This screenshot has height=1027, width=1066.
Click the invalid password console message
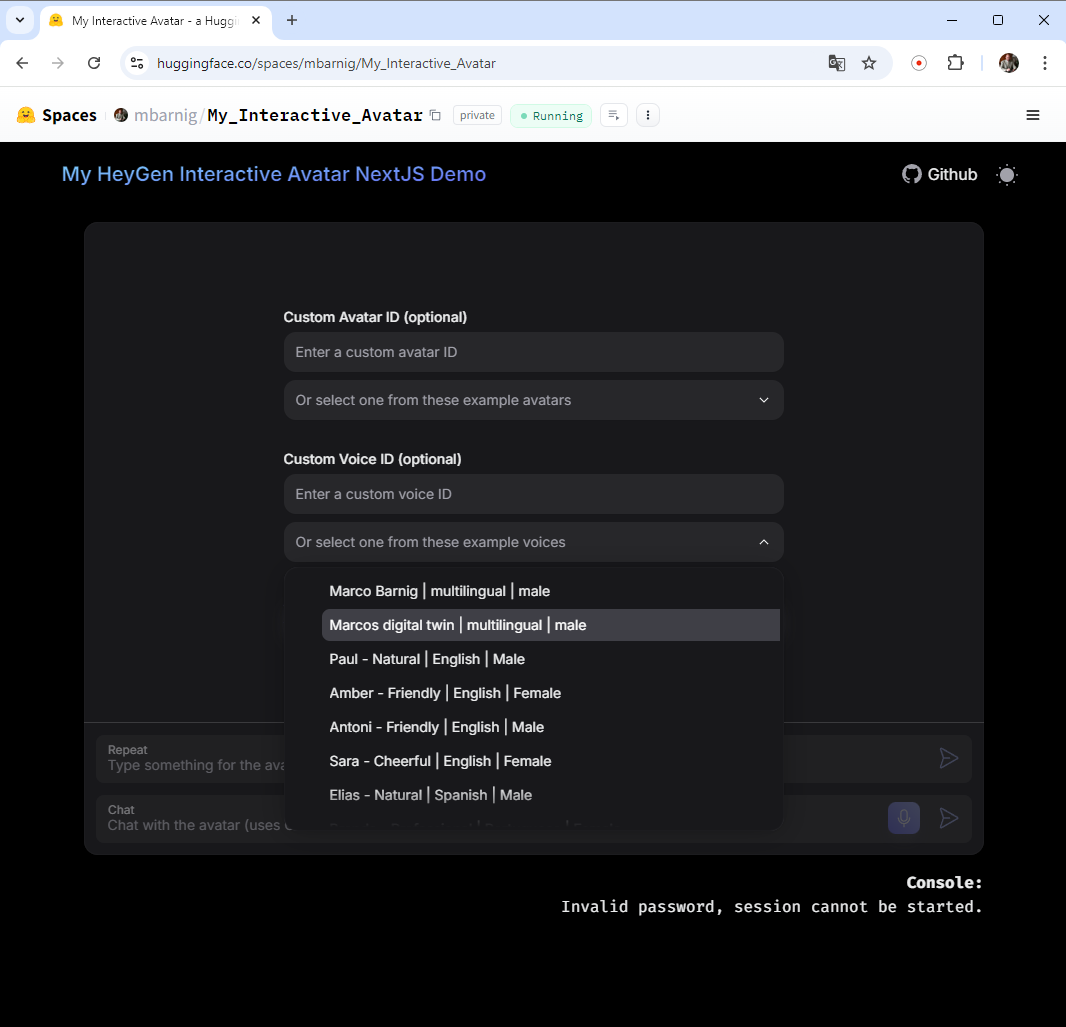[772, 907]
